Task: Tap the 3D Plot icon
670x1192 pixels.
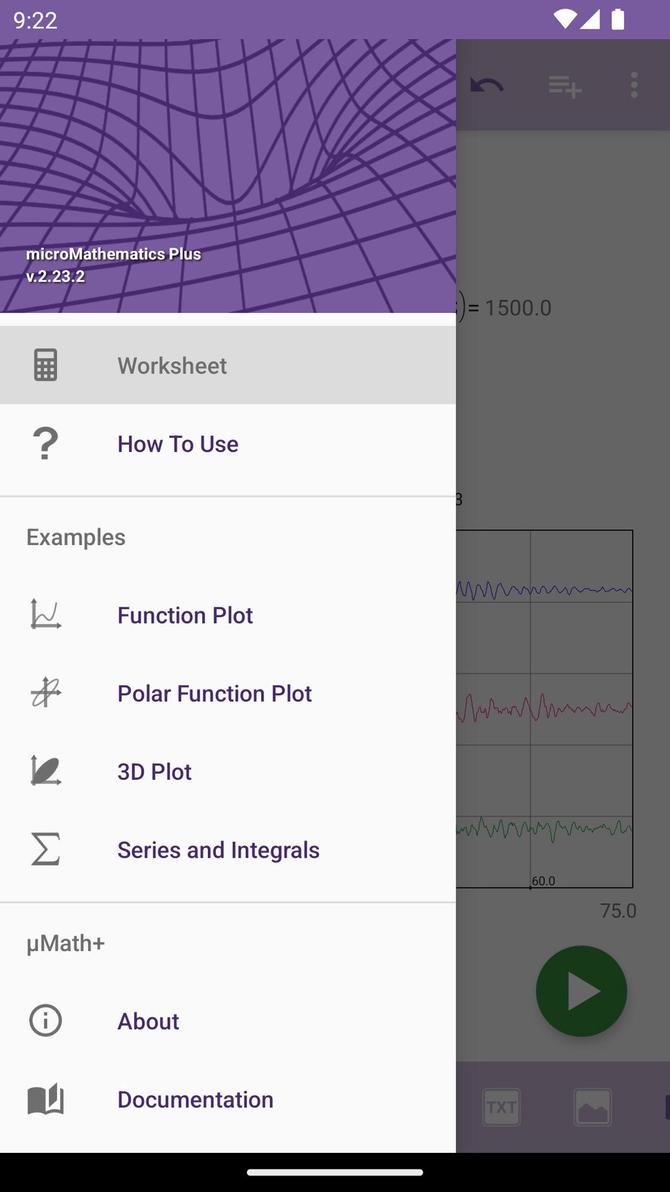Action: tap(45, 771)
